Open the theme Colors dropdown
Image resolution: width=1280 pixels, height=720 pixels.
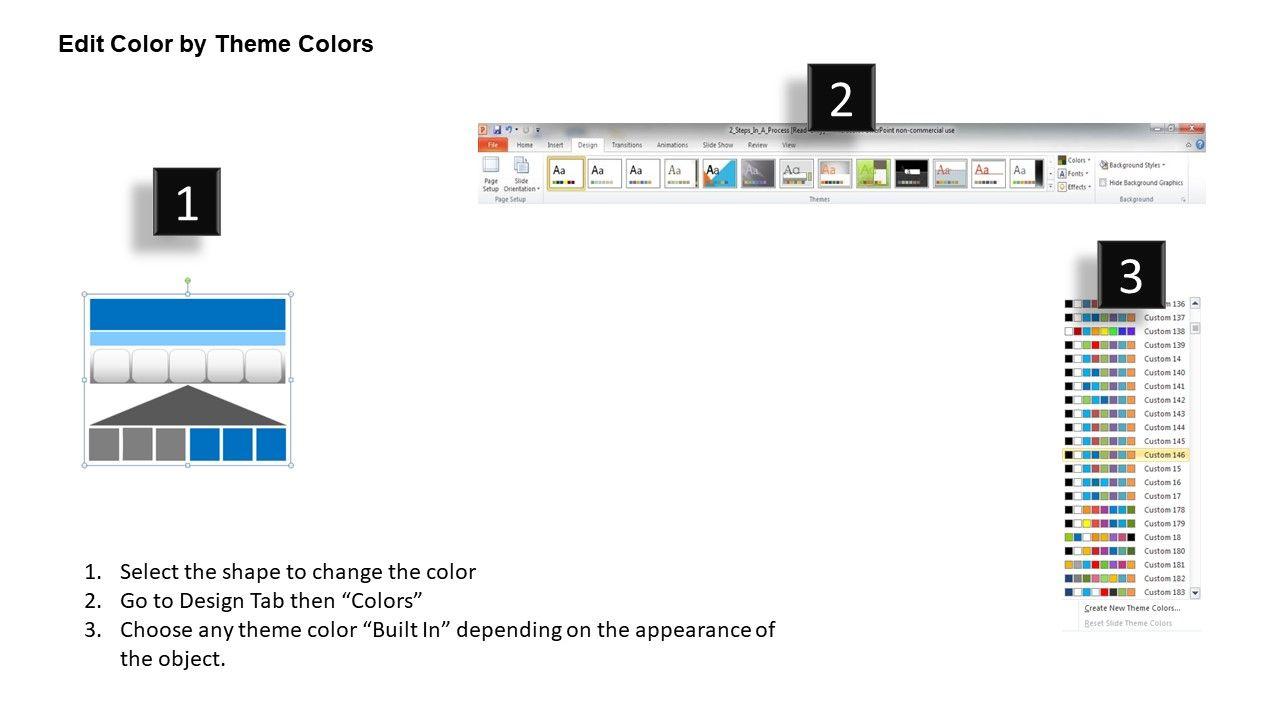click(1074, 160)
